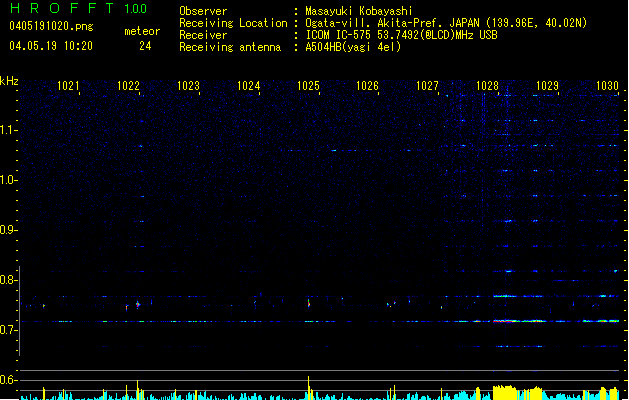Screen dimensions: 629x400
Task: Click the observer name Masayuki Kobayashi
Action: (359, 11)
